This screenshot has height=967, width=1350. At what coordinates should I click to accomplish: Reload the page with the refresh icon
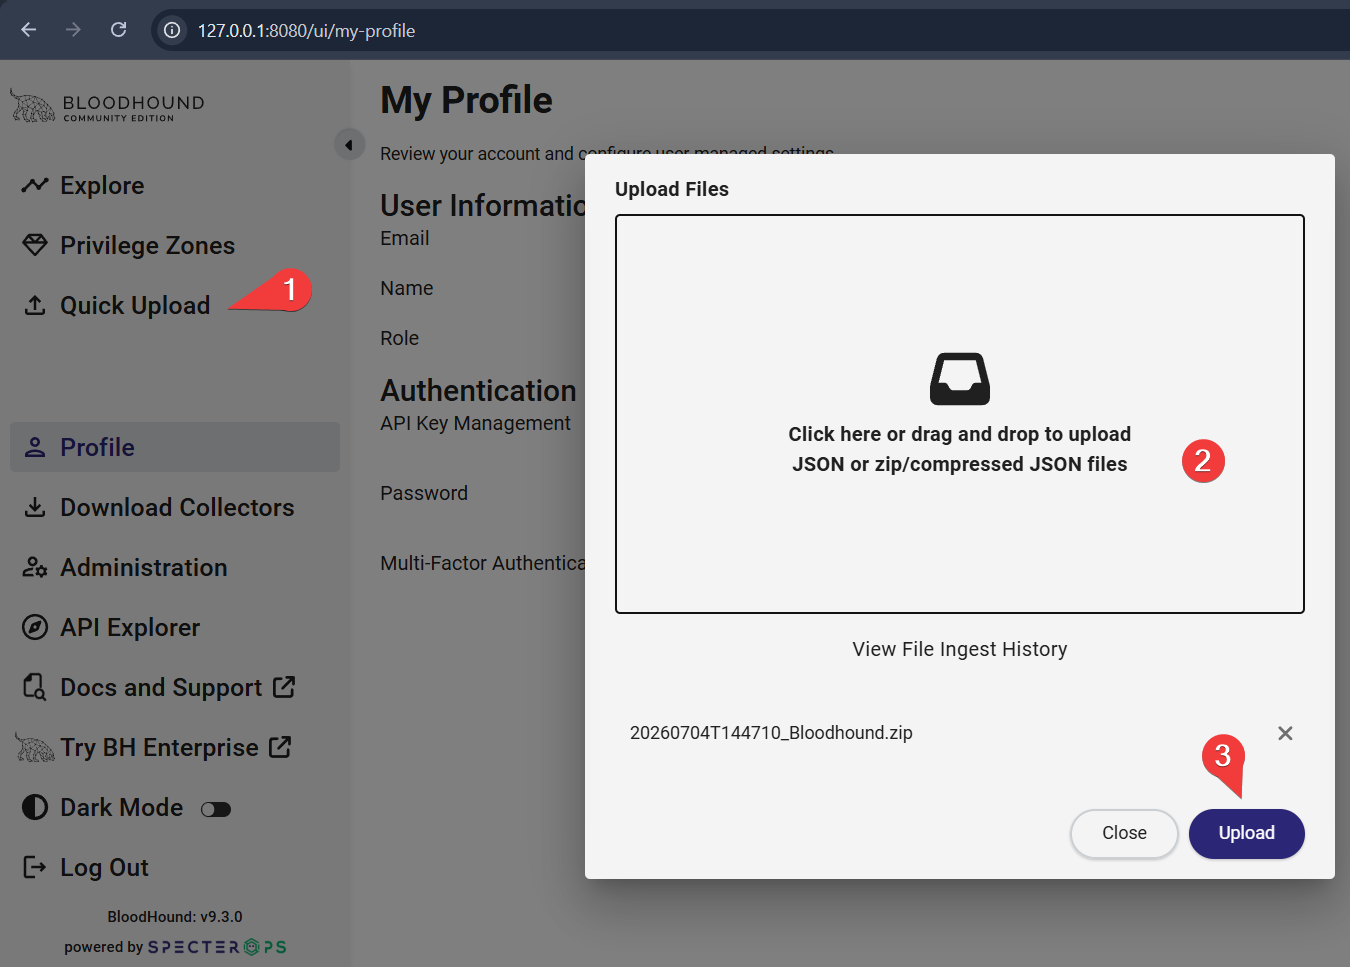pyautogui.click(x=118, y=30)
